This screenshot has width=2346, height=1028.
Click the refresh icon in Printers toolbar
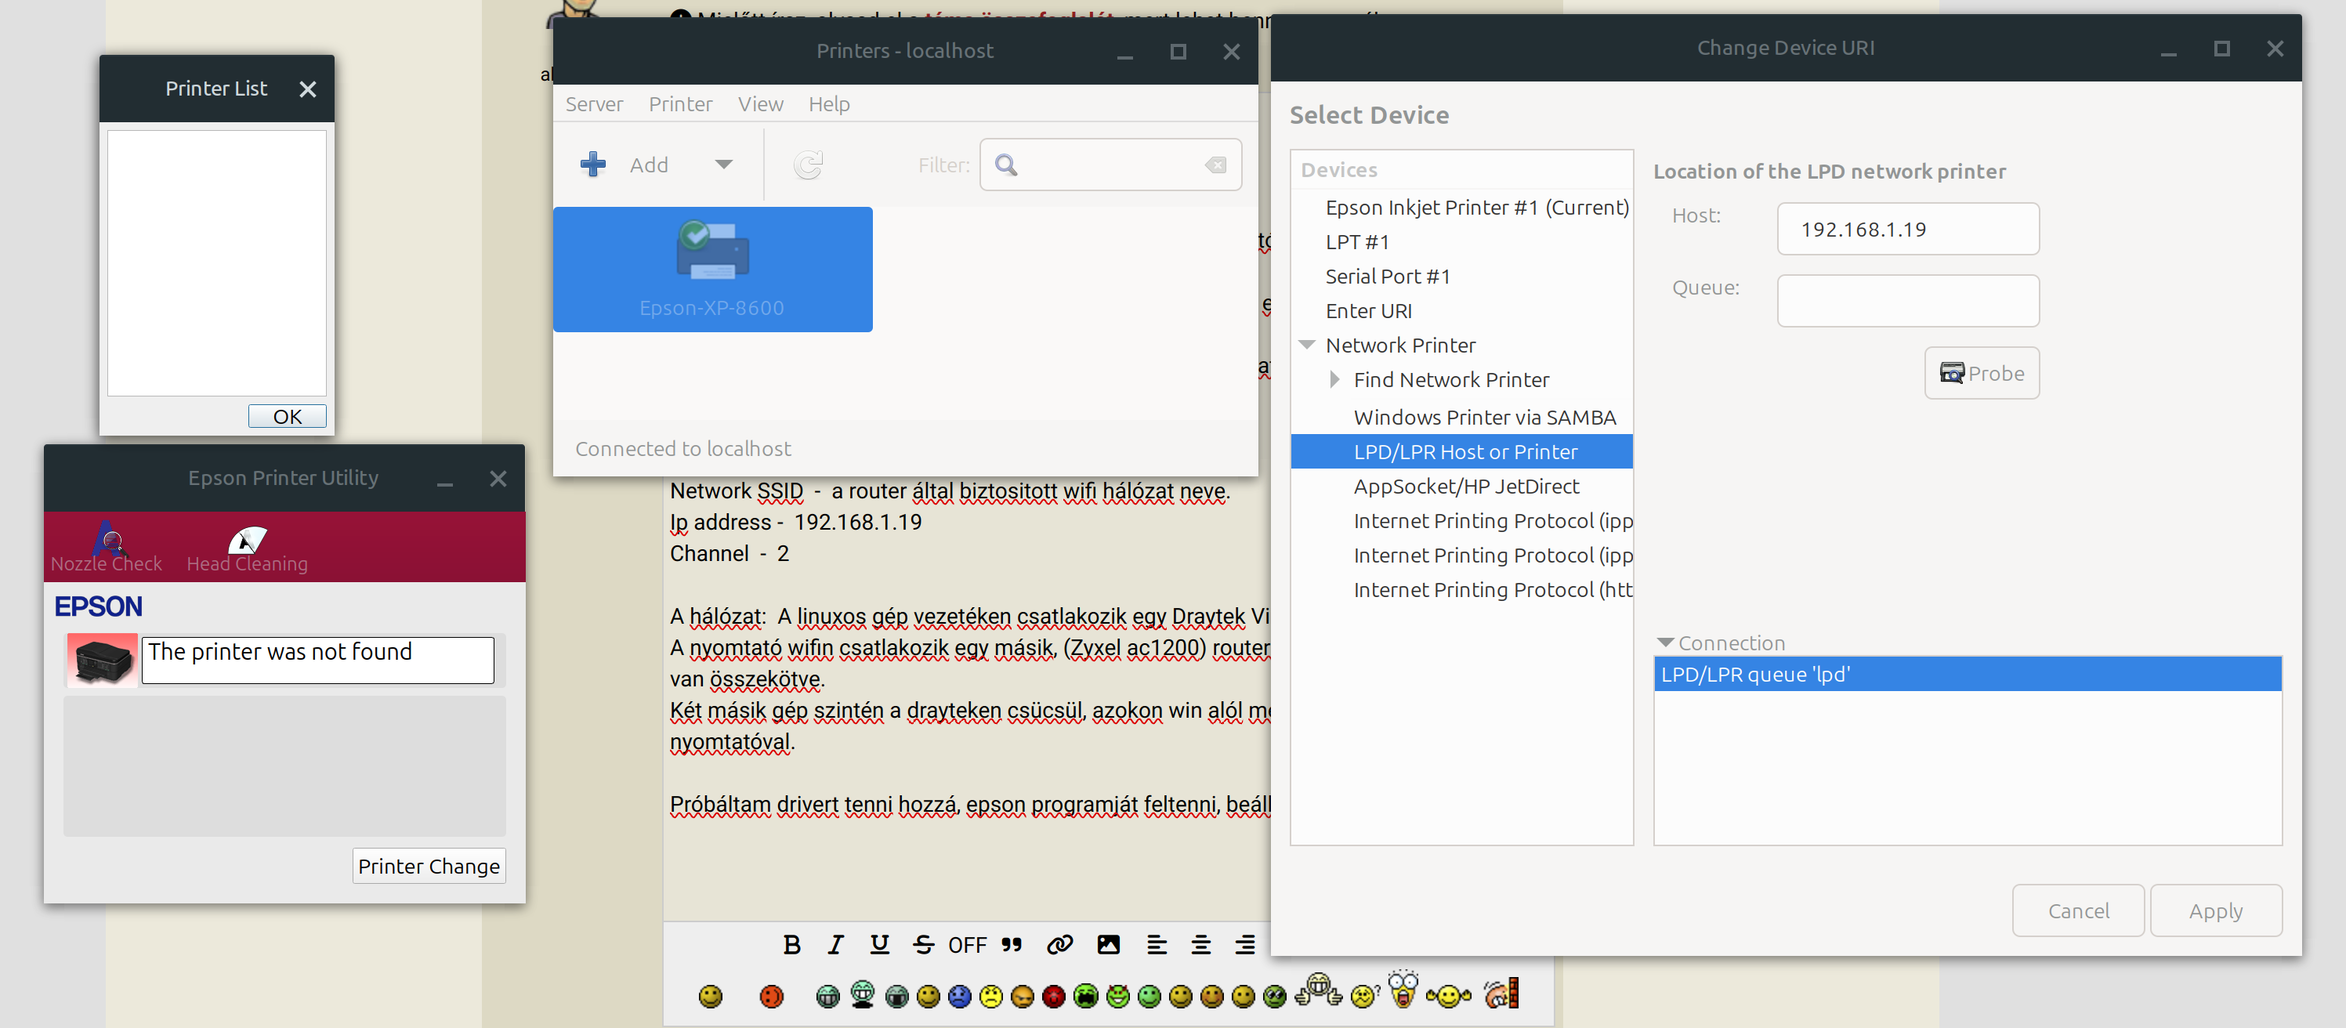pyautogui.click(x=808, y=165)
